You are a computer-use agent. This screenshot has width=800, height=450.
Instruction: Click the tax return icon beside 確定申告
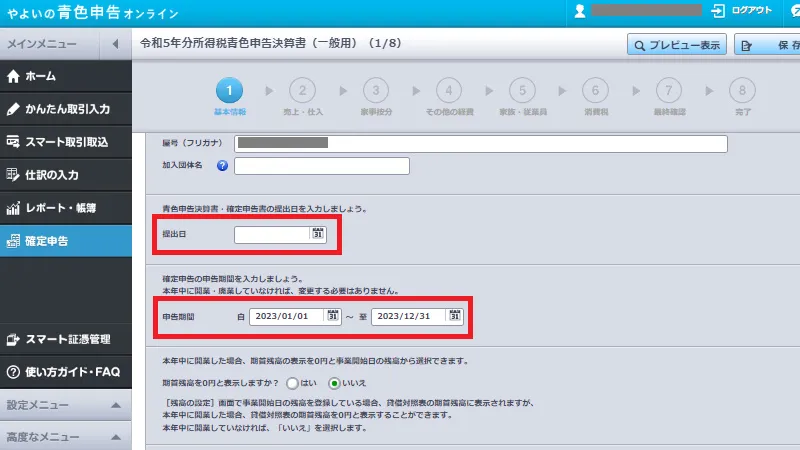[x=13, y=241]
